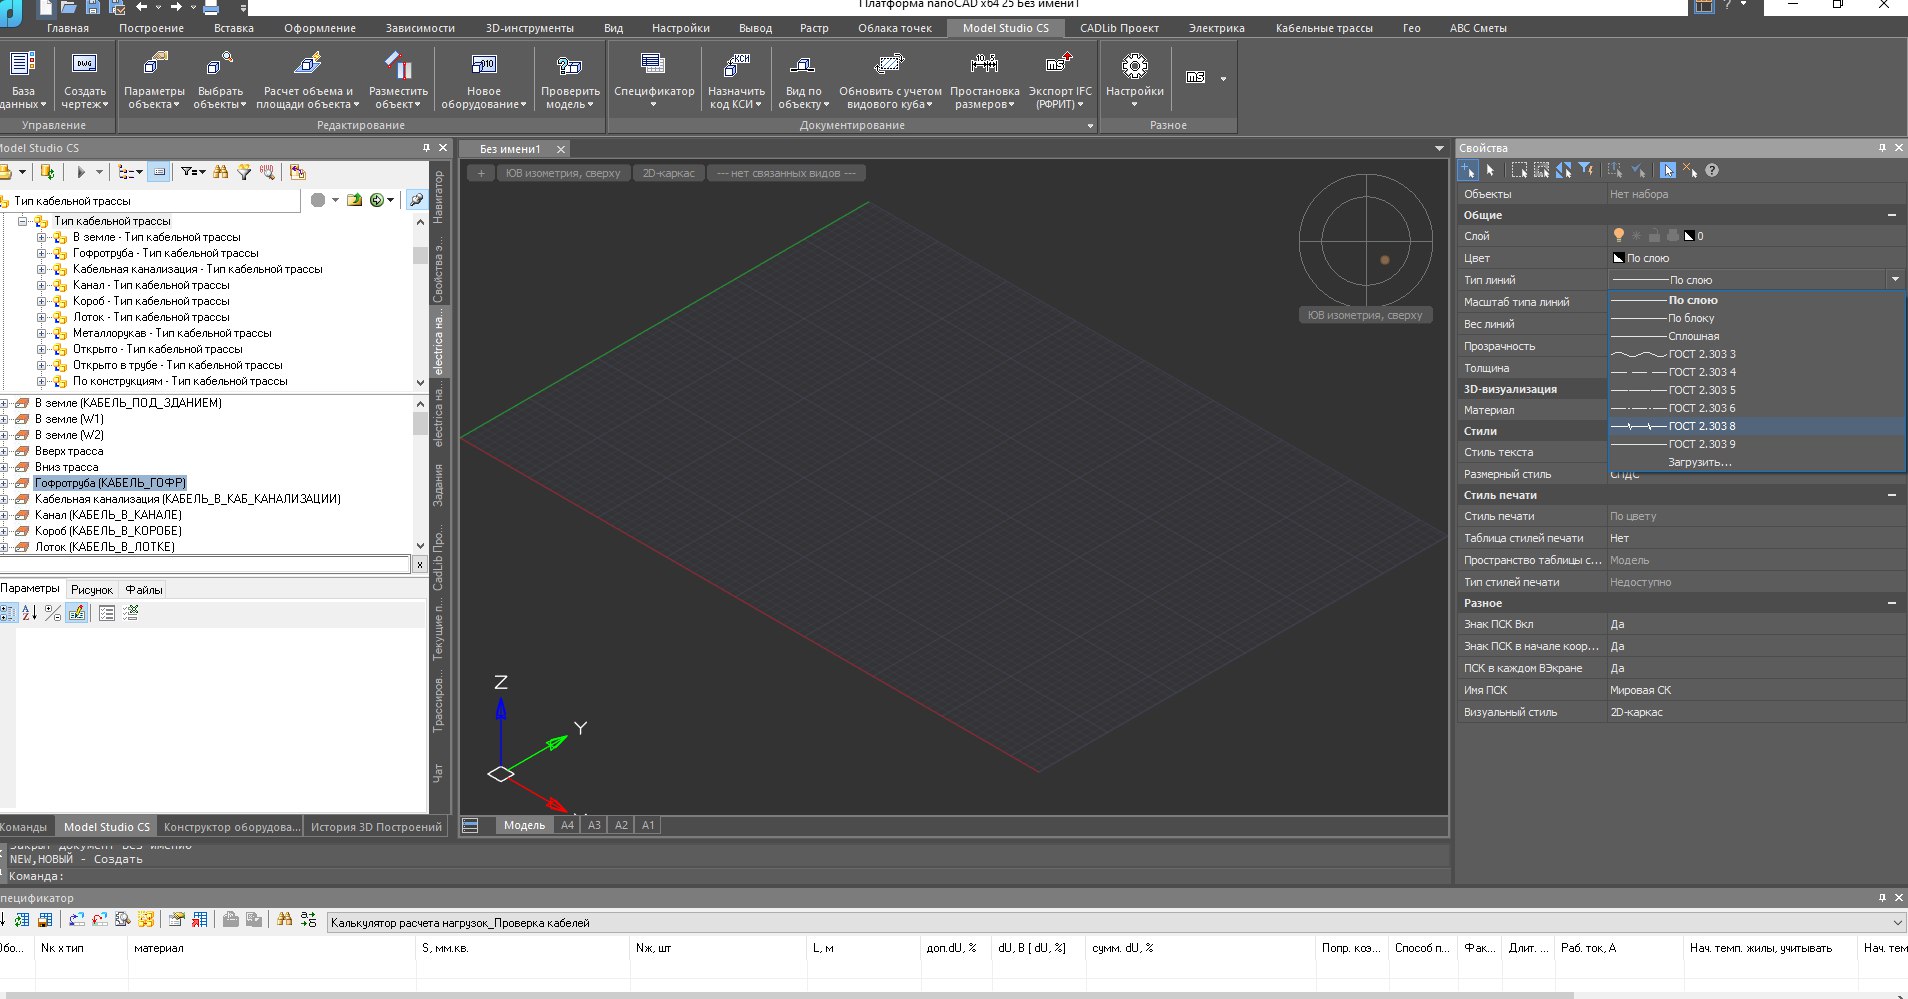1908x999 pixels.
Task: Toggle the layer light bulb visibility icon
Action: [1618, 236]
